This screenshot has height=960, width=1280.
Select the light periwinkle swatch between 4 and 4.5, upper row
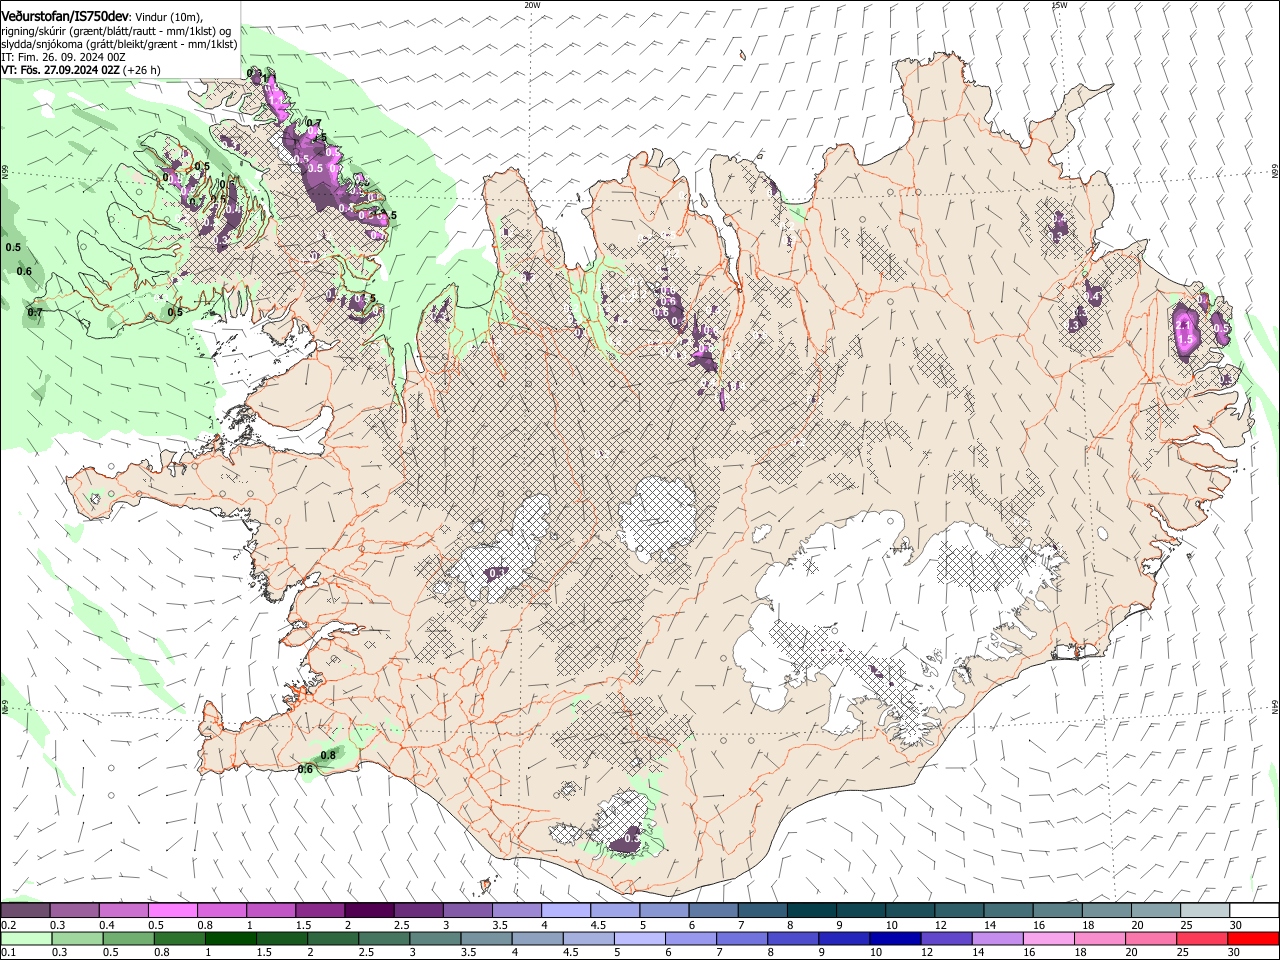click(x=566, y=911)
